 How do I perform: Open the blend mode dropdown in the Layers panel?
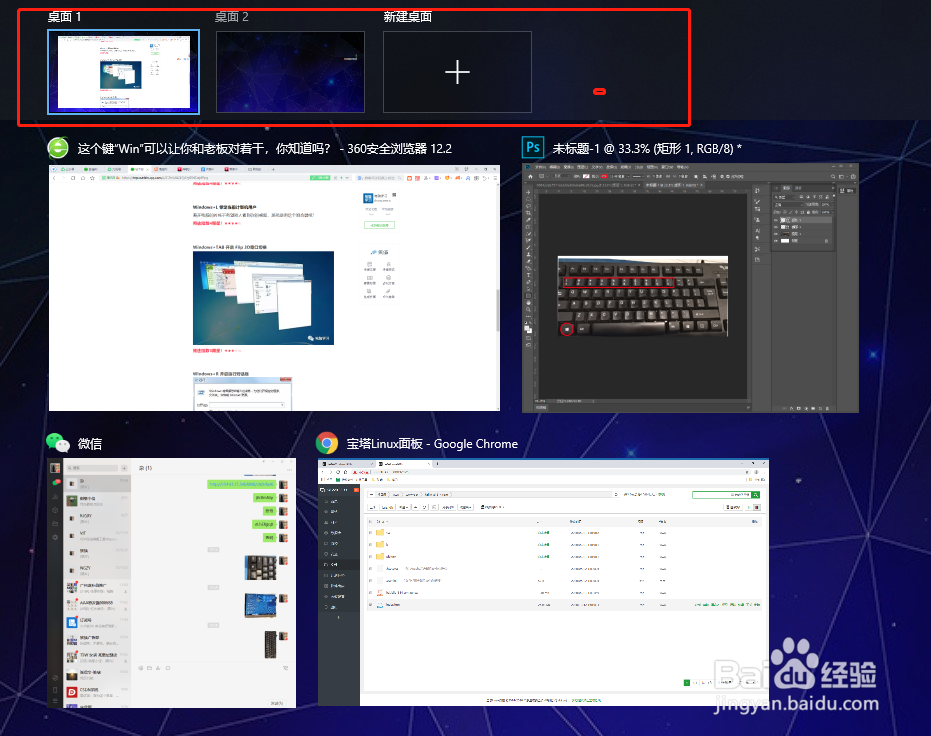pos(792,204)
